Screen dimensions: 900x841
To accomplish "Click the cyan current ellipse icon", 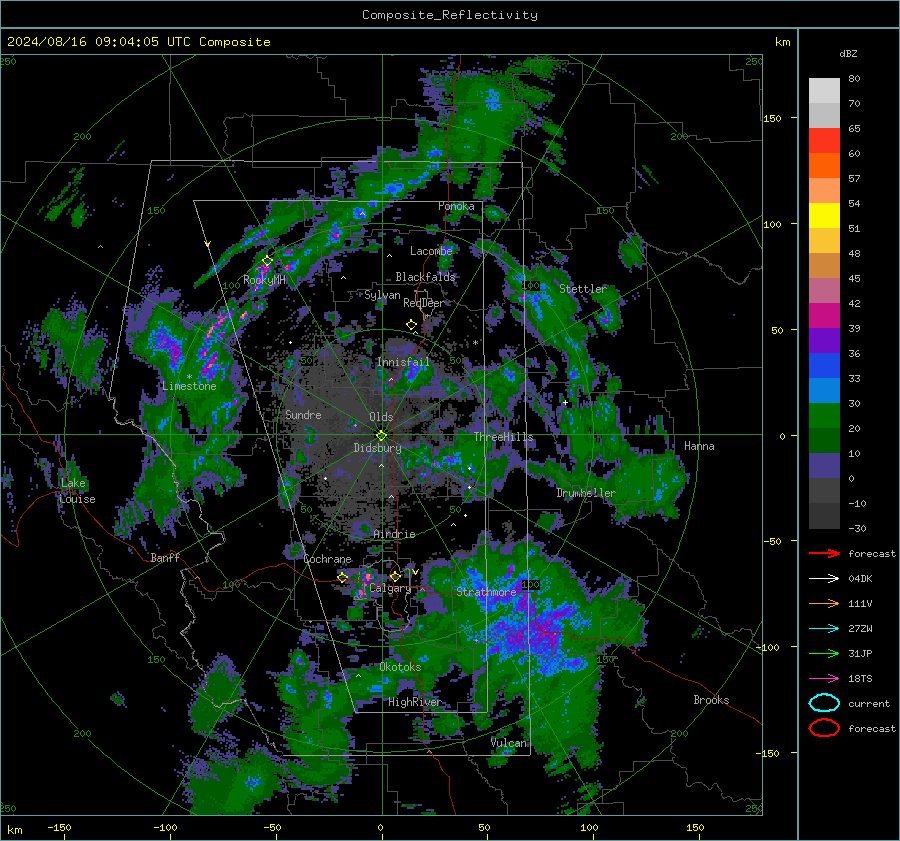I will [824, 703].
